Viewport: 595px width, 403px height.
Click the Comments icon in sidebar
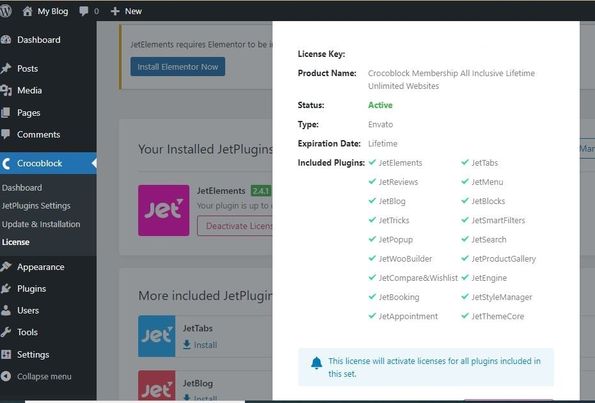[x=5, y=134]
